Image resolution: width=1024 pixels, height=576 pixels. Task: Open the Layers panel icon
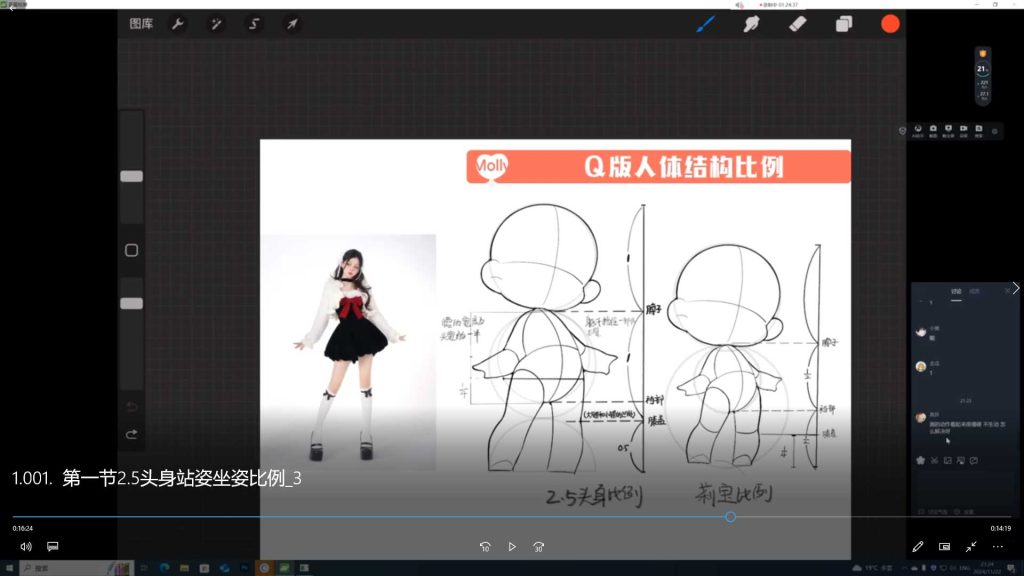[844, 24]
